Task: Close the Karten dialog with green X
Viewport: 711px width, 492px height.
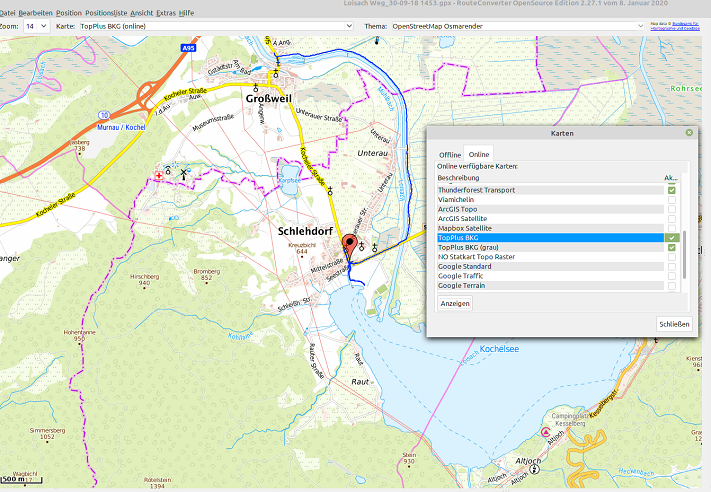Action: coord(688,132)
